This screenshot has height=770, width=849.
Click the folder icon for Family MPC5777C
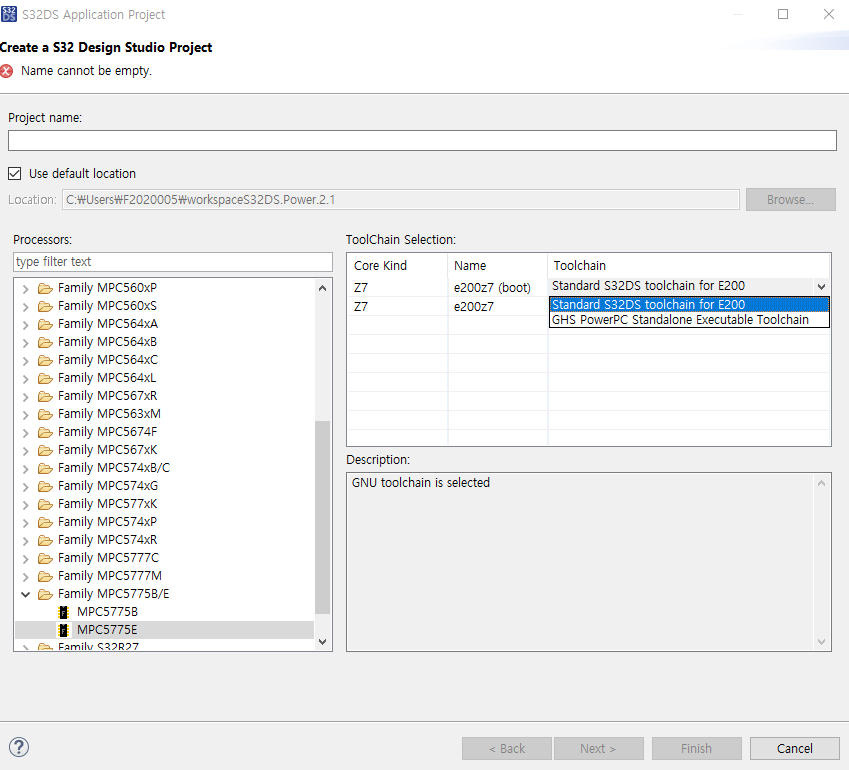click(46, 557)
